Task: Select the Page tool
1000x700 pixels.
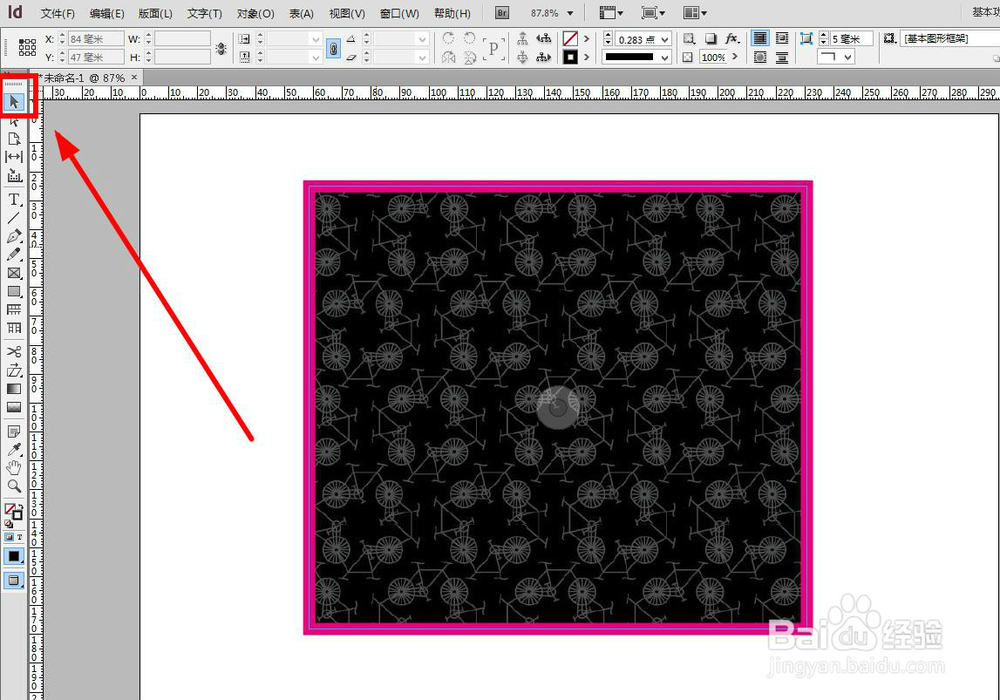Action: coord(14,138)
